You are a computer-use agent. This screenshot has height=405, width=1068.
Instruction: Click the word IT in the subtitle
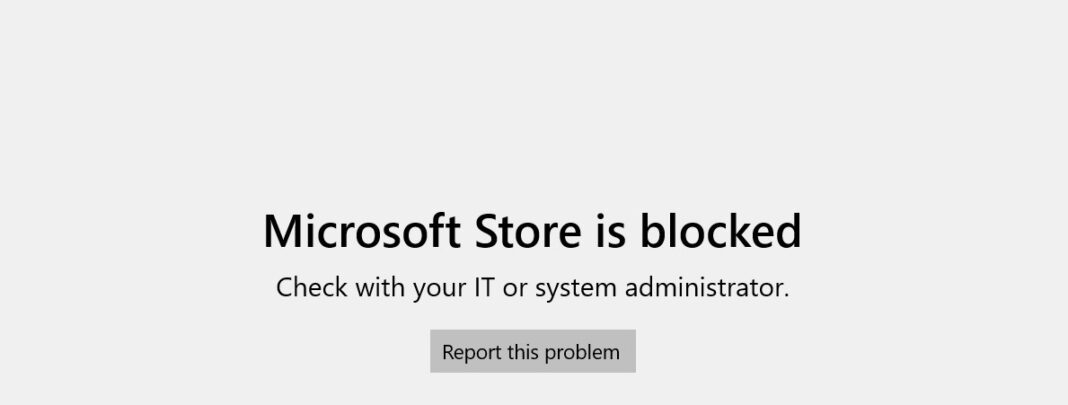[481, 288]
